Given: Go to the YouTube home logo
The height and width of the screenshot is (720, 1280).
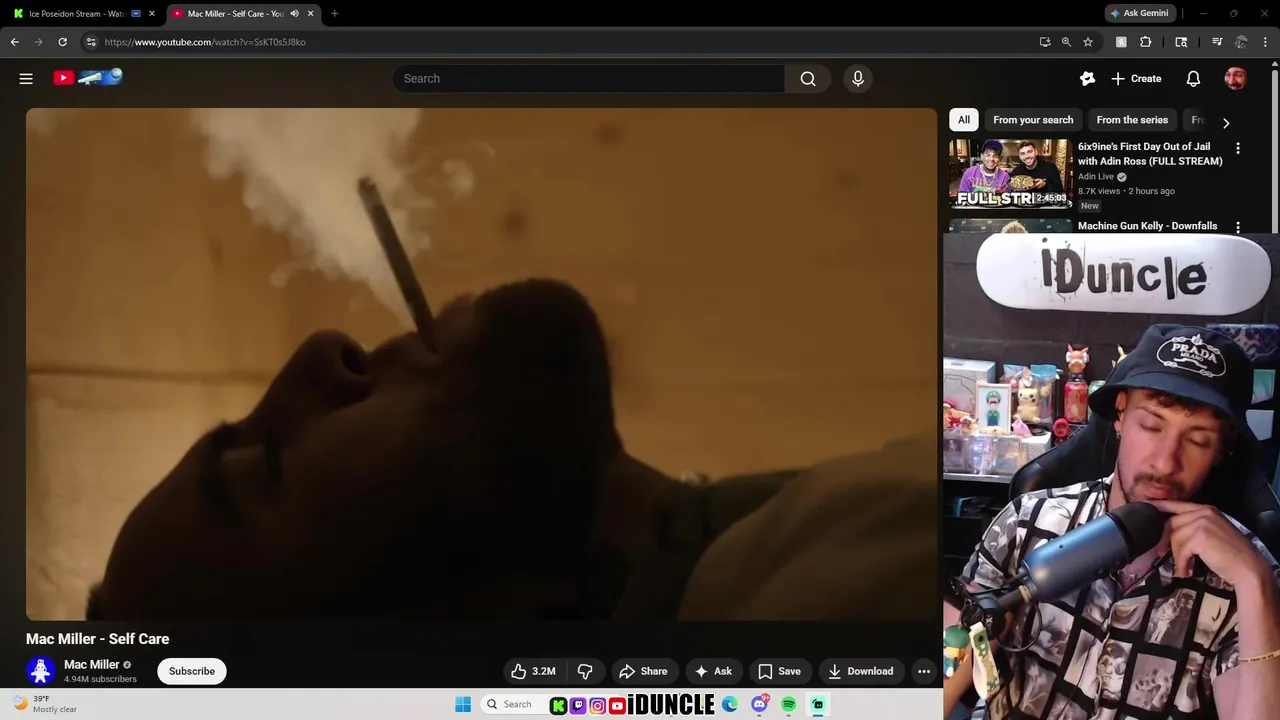Looking at the screenshot, I should (x=88, y=77).
